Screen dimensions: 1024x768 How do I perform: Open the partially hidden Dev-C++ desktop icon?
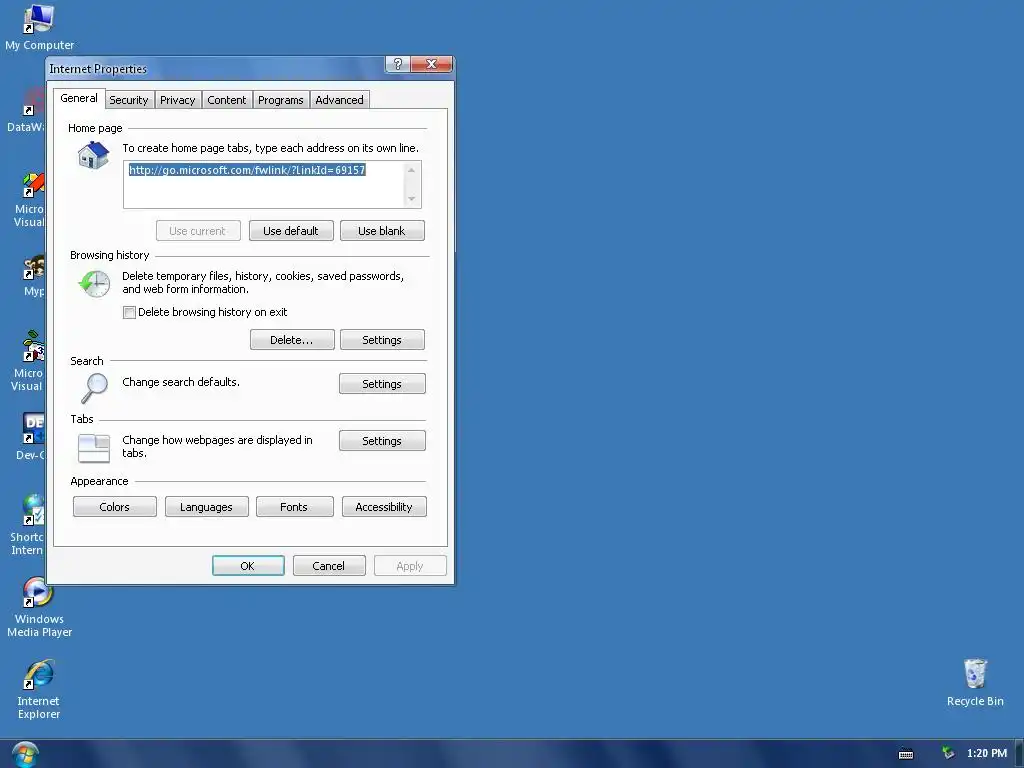pos(32,435)
